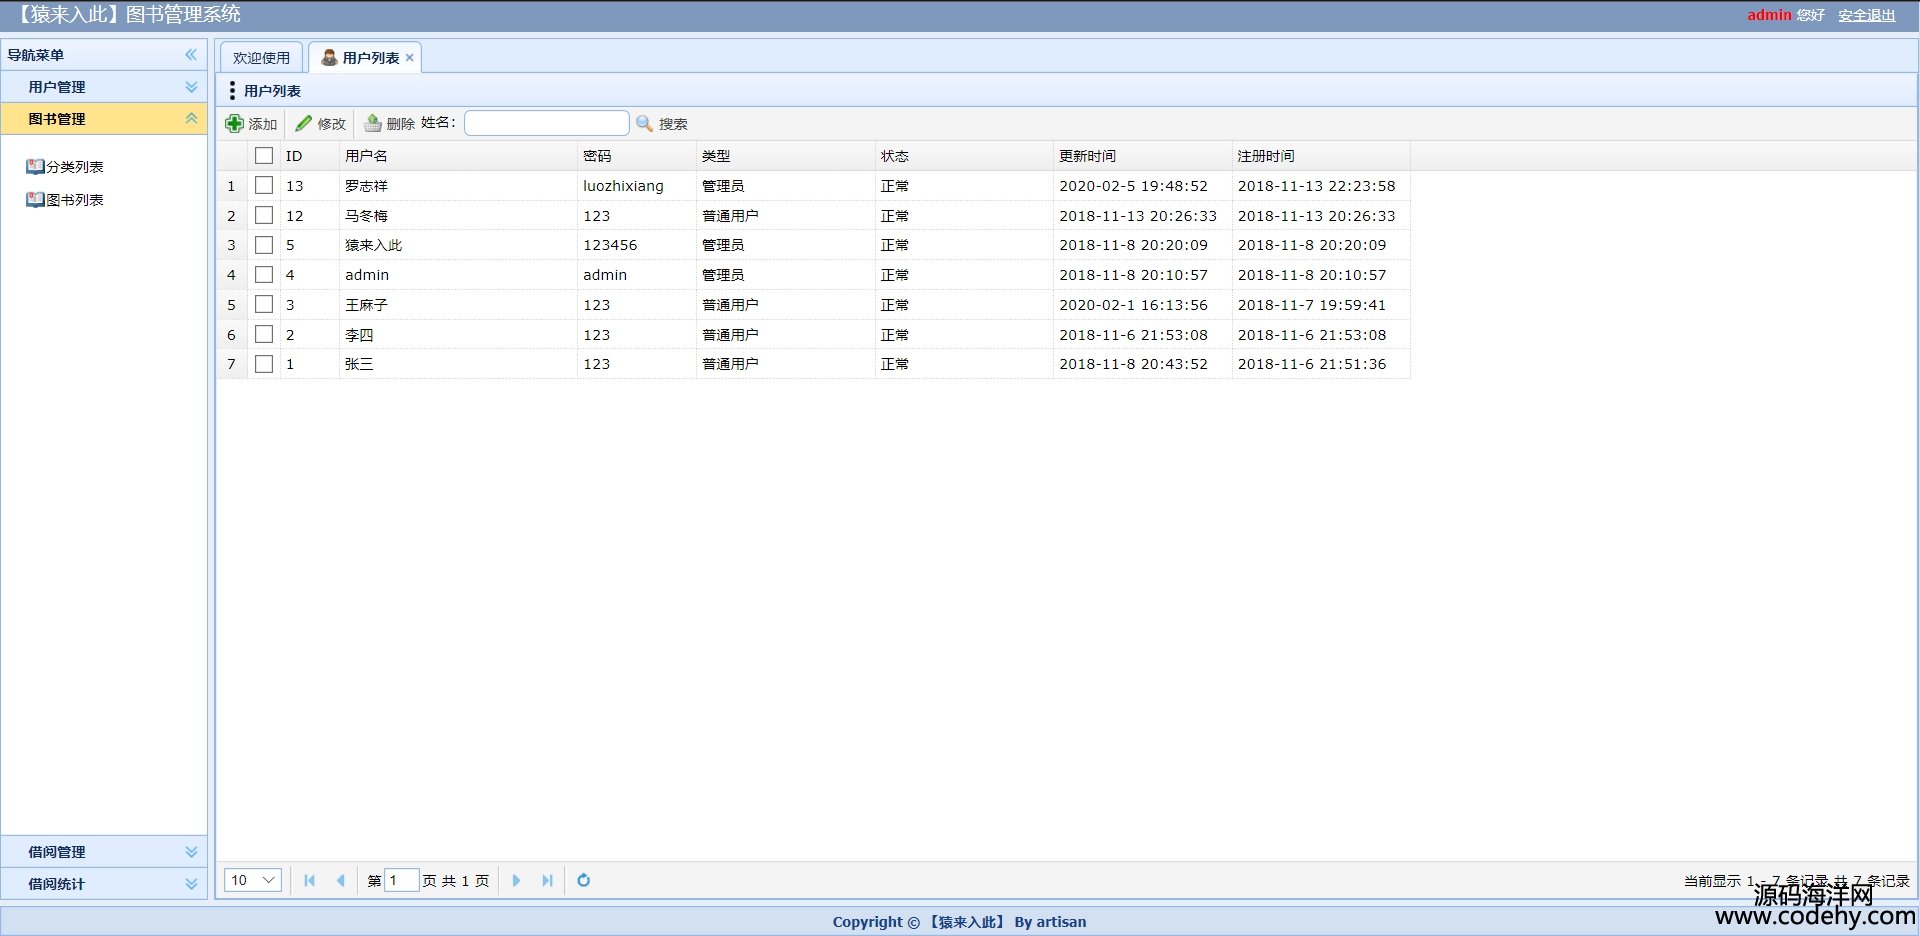Viewport: 1920px width, 936px height.
Task: Click the 姓名 search input field
Action: (546, 123)
